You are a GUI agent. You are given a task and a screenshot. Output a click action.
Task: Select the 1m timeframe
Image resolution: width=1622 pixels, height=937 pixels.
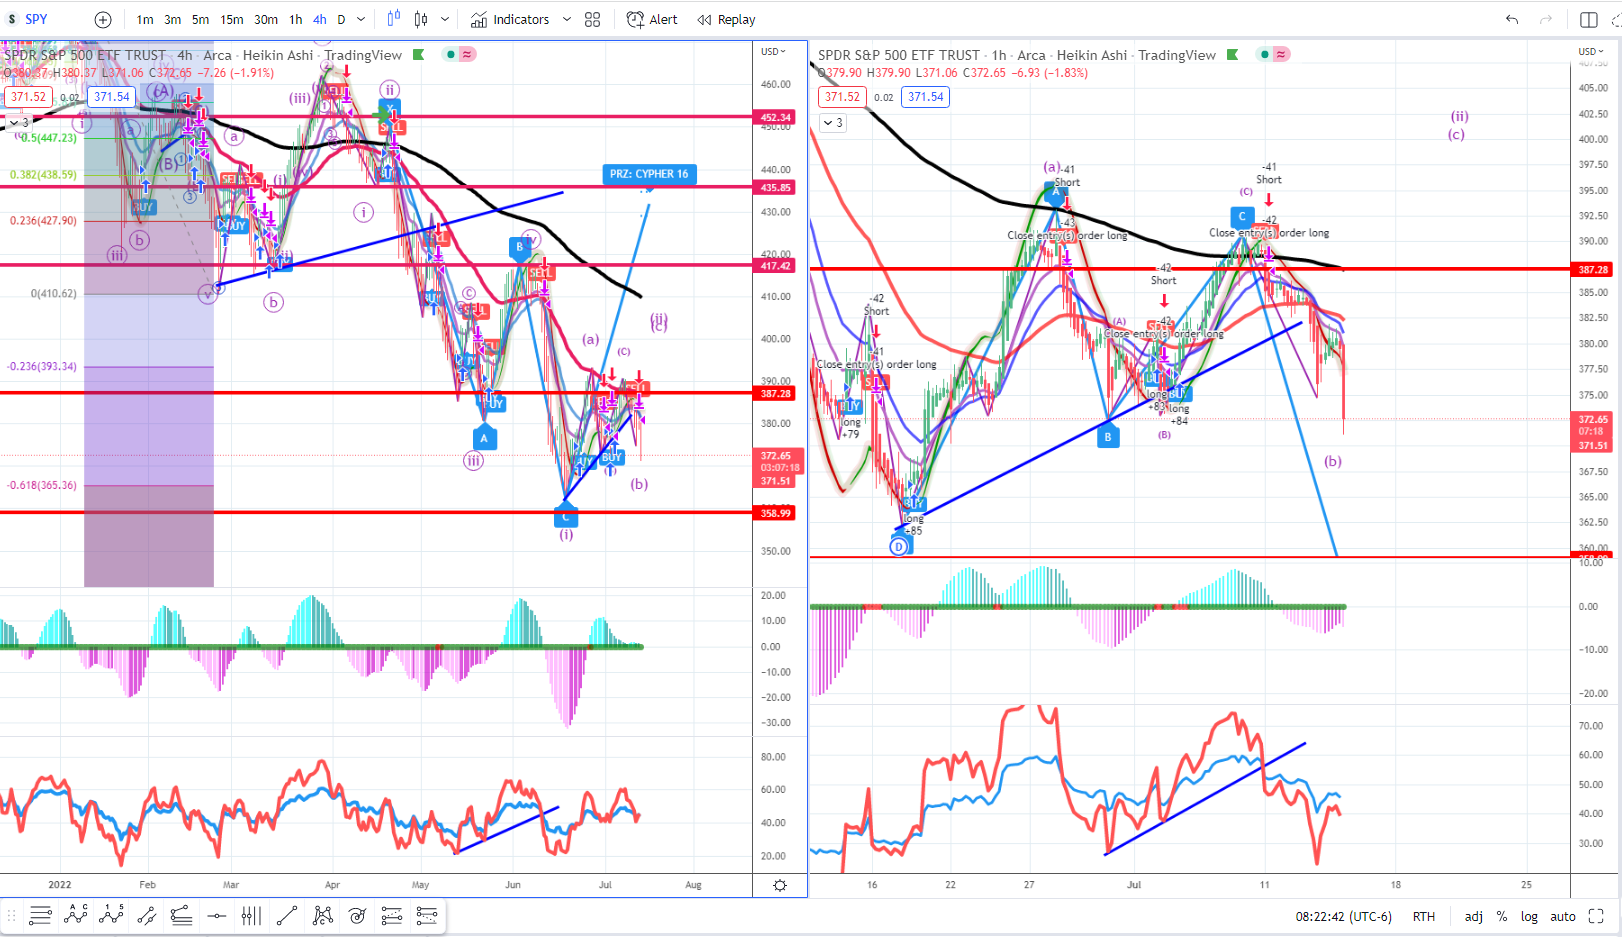point(145,19)
